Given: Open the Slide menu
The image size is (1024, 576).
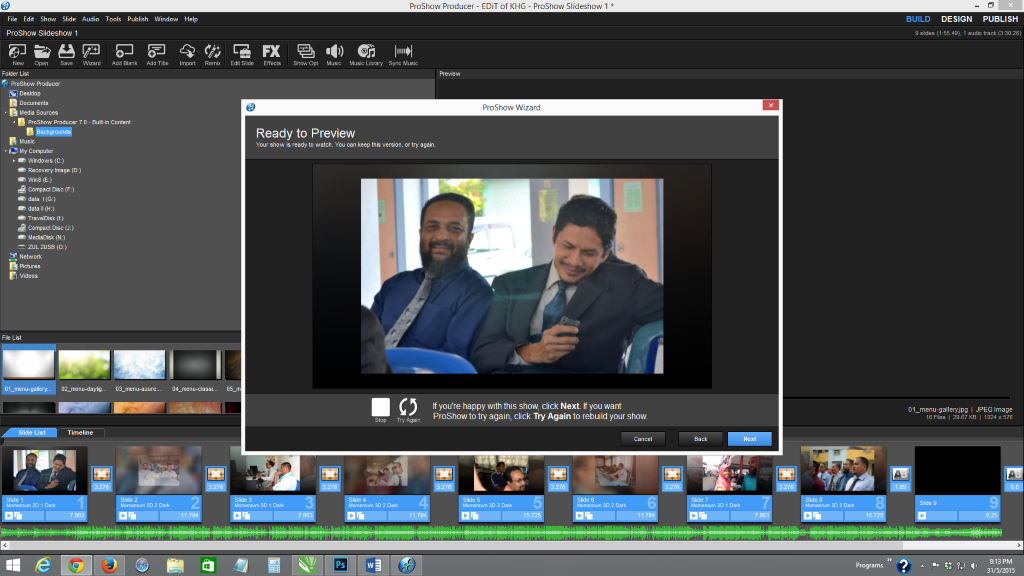Looking at the screenshot, I should tap(69, 19).
